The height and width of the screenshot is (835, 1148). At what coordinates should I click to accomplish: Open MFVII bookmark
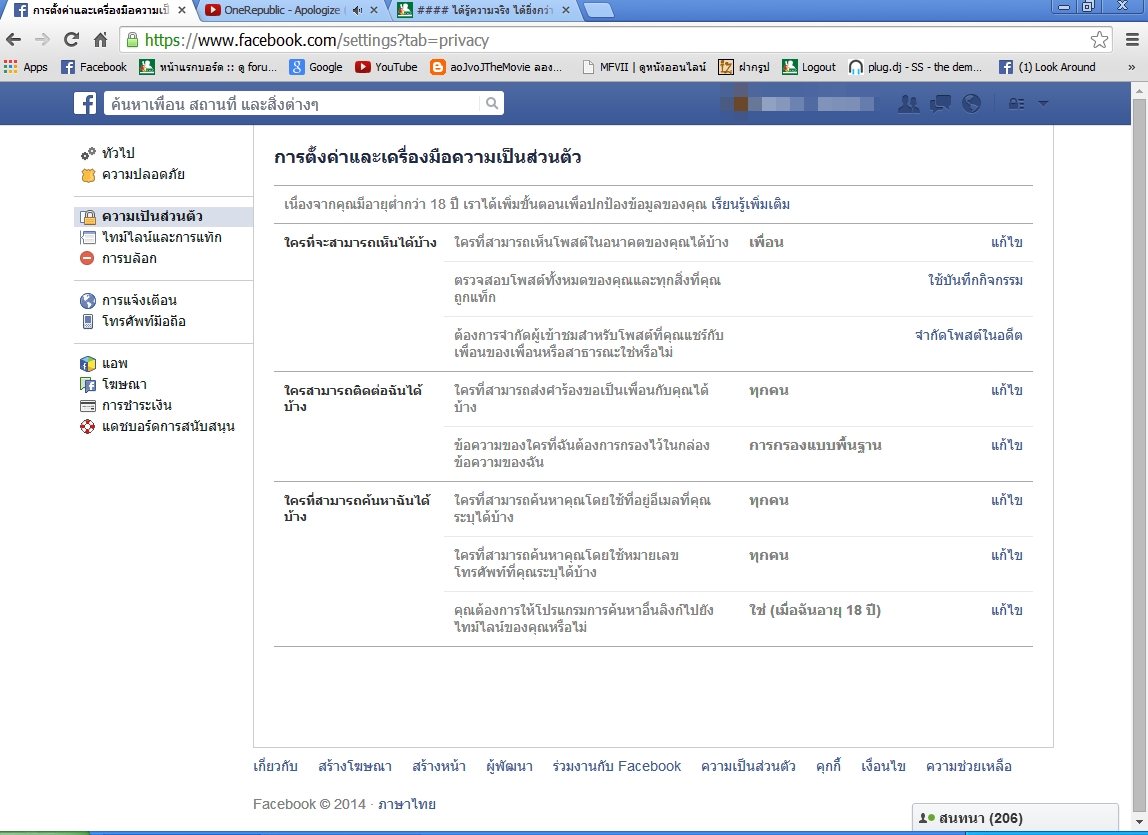[x=644, y=67]
